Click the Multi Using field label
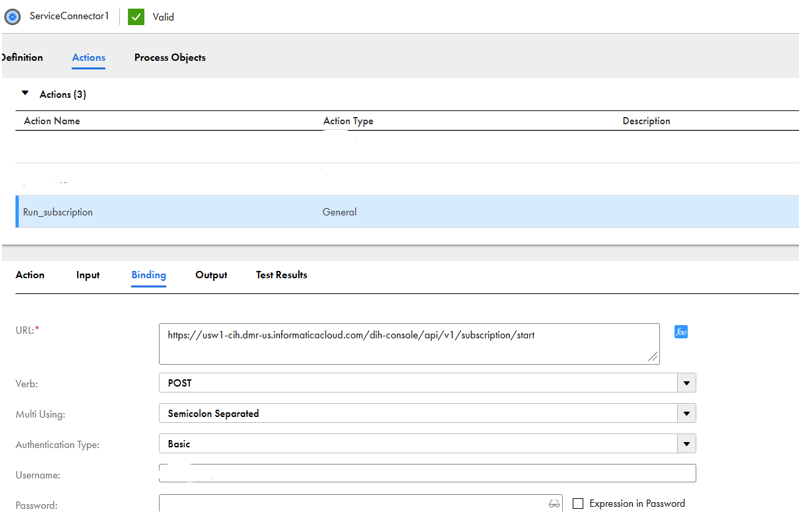799x525 pixels. coord(40,414)
